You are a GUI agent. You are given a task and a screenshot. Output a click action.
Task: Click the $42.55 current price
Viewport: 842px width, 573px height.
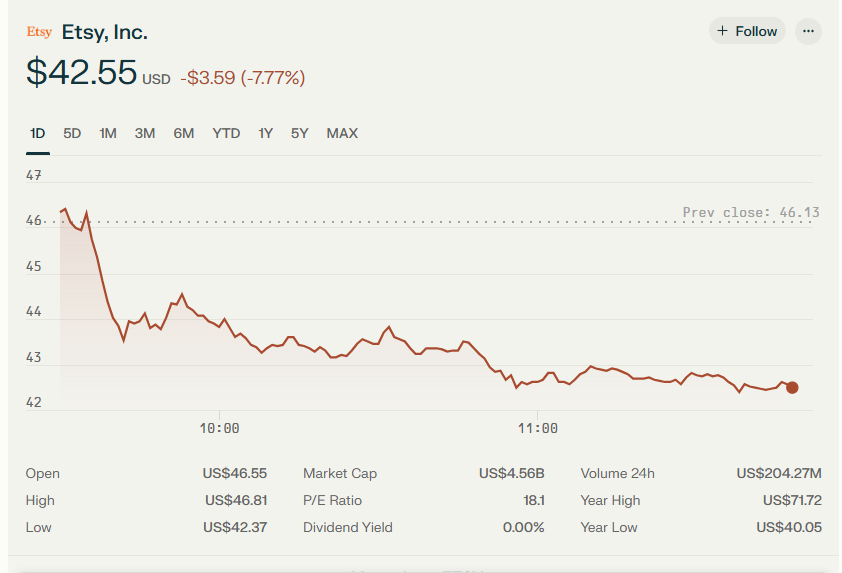(82, 72)
